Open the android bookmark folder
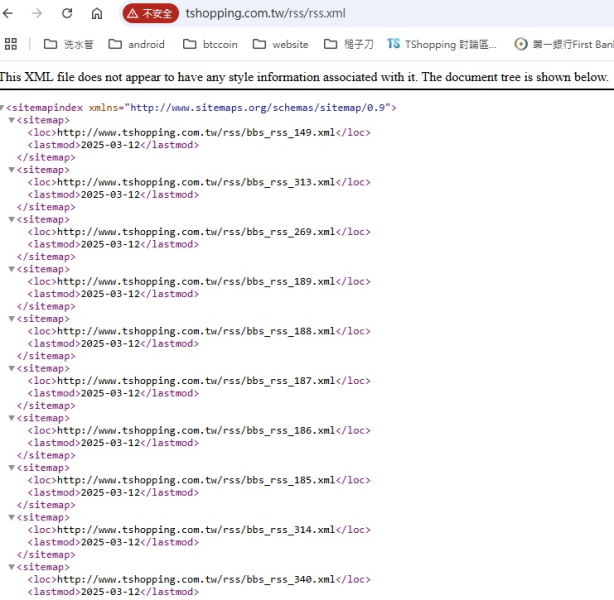This screenshot has width=614, height=600. [x=136, y=44]
